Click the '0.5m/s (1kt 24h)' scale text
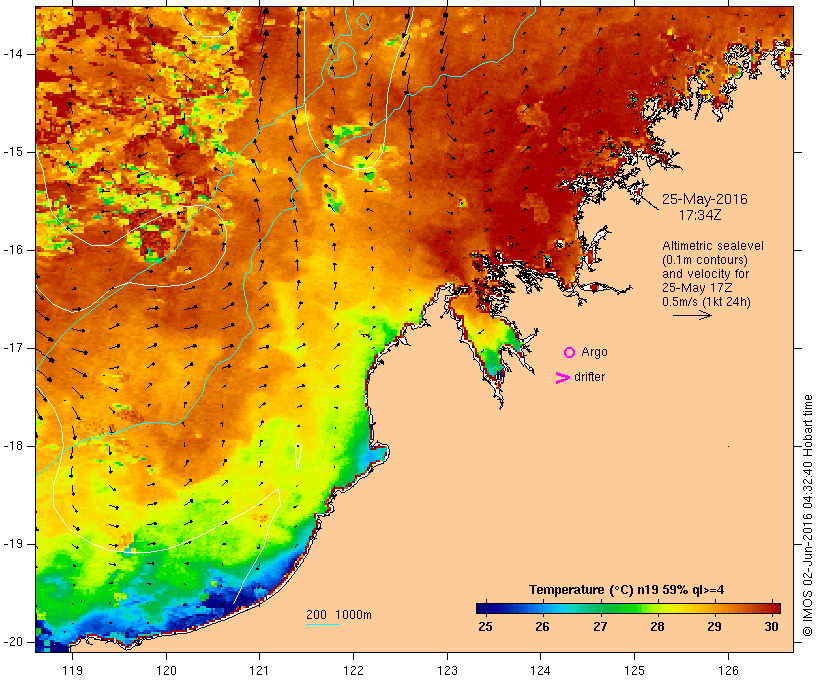This screenshot has width=820, height=680. [x=706, y=302]
